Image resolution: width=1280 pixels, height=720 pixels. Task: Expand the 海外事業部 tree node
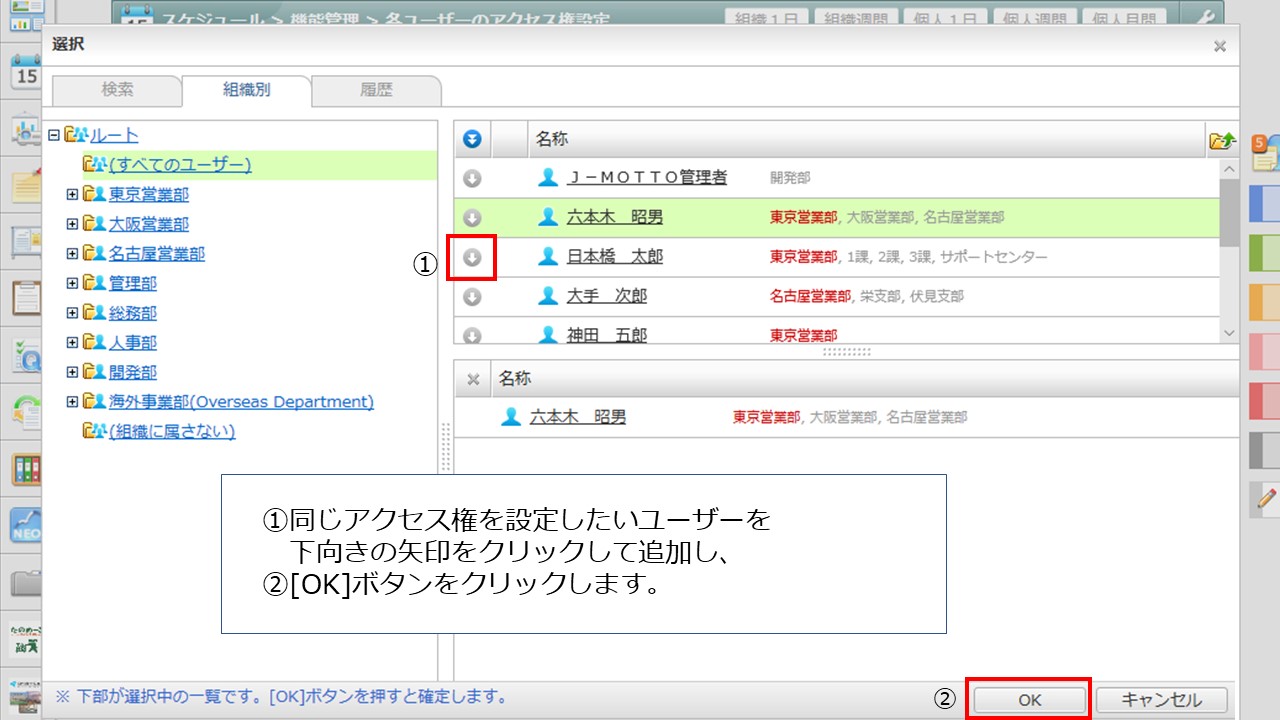[72, 402]
